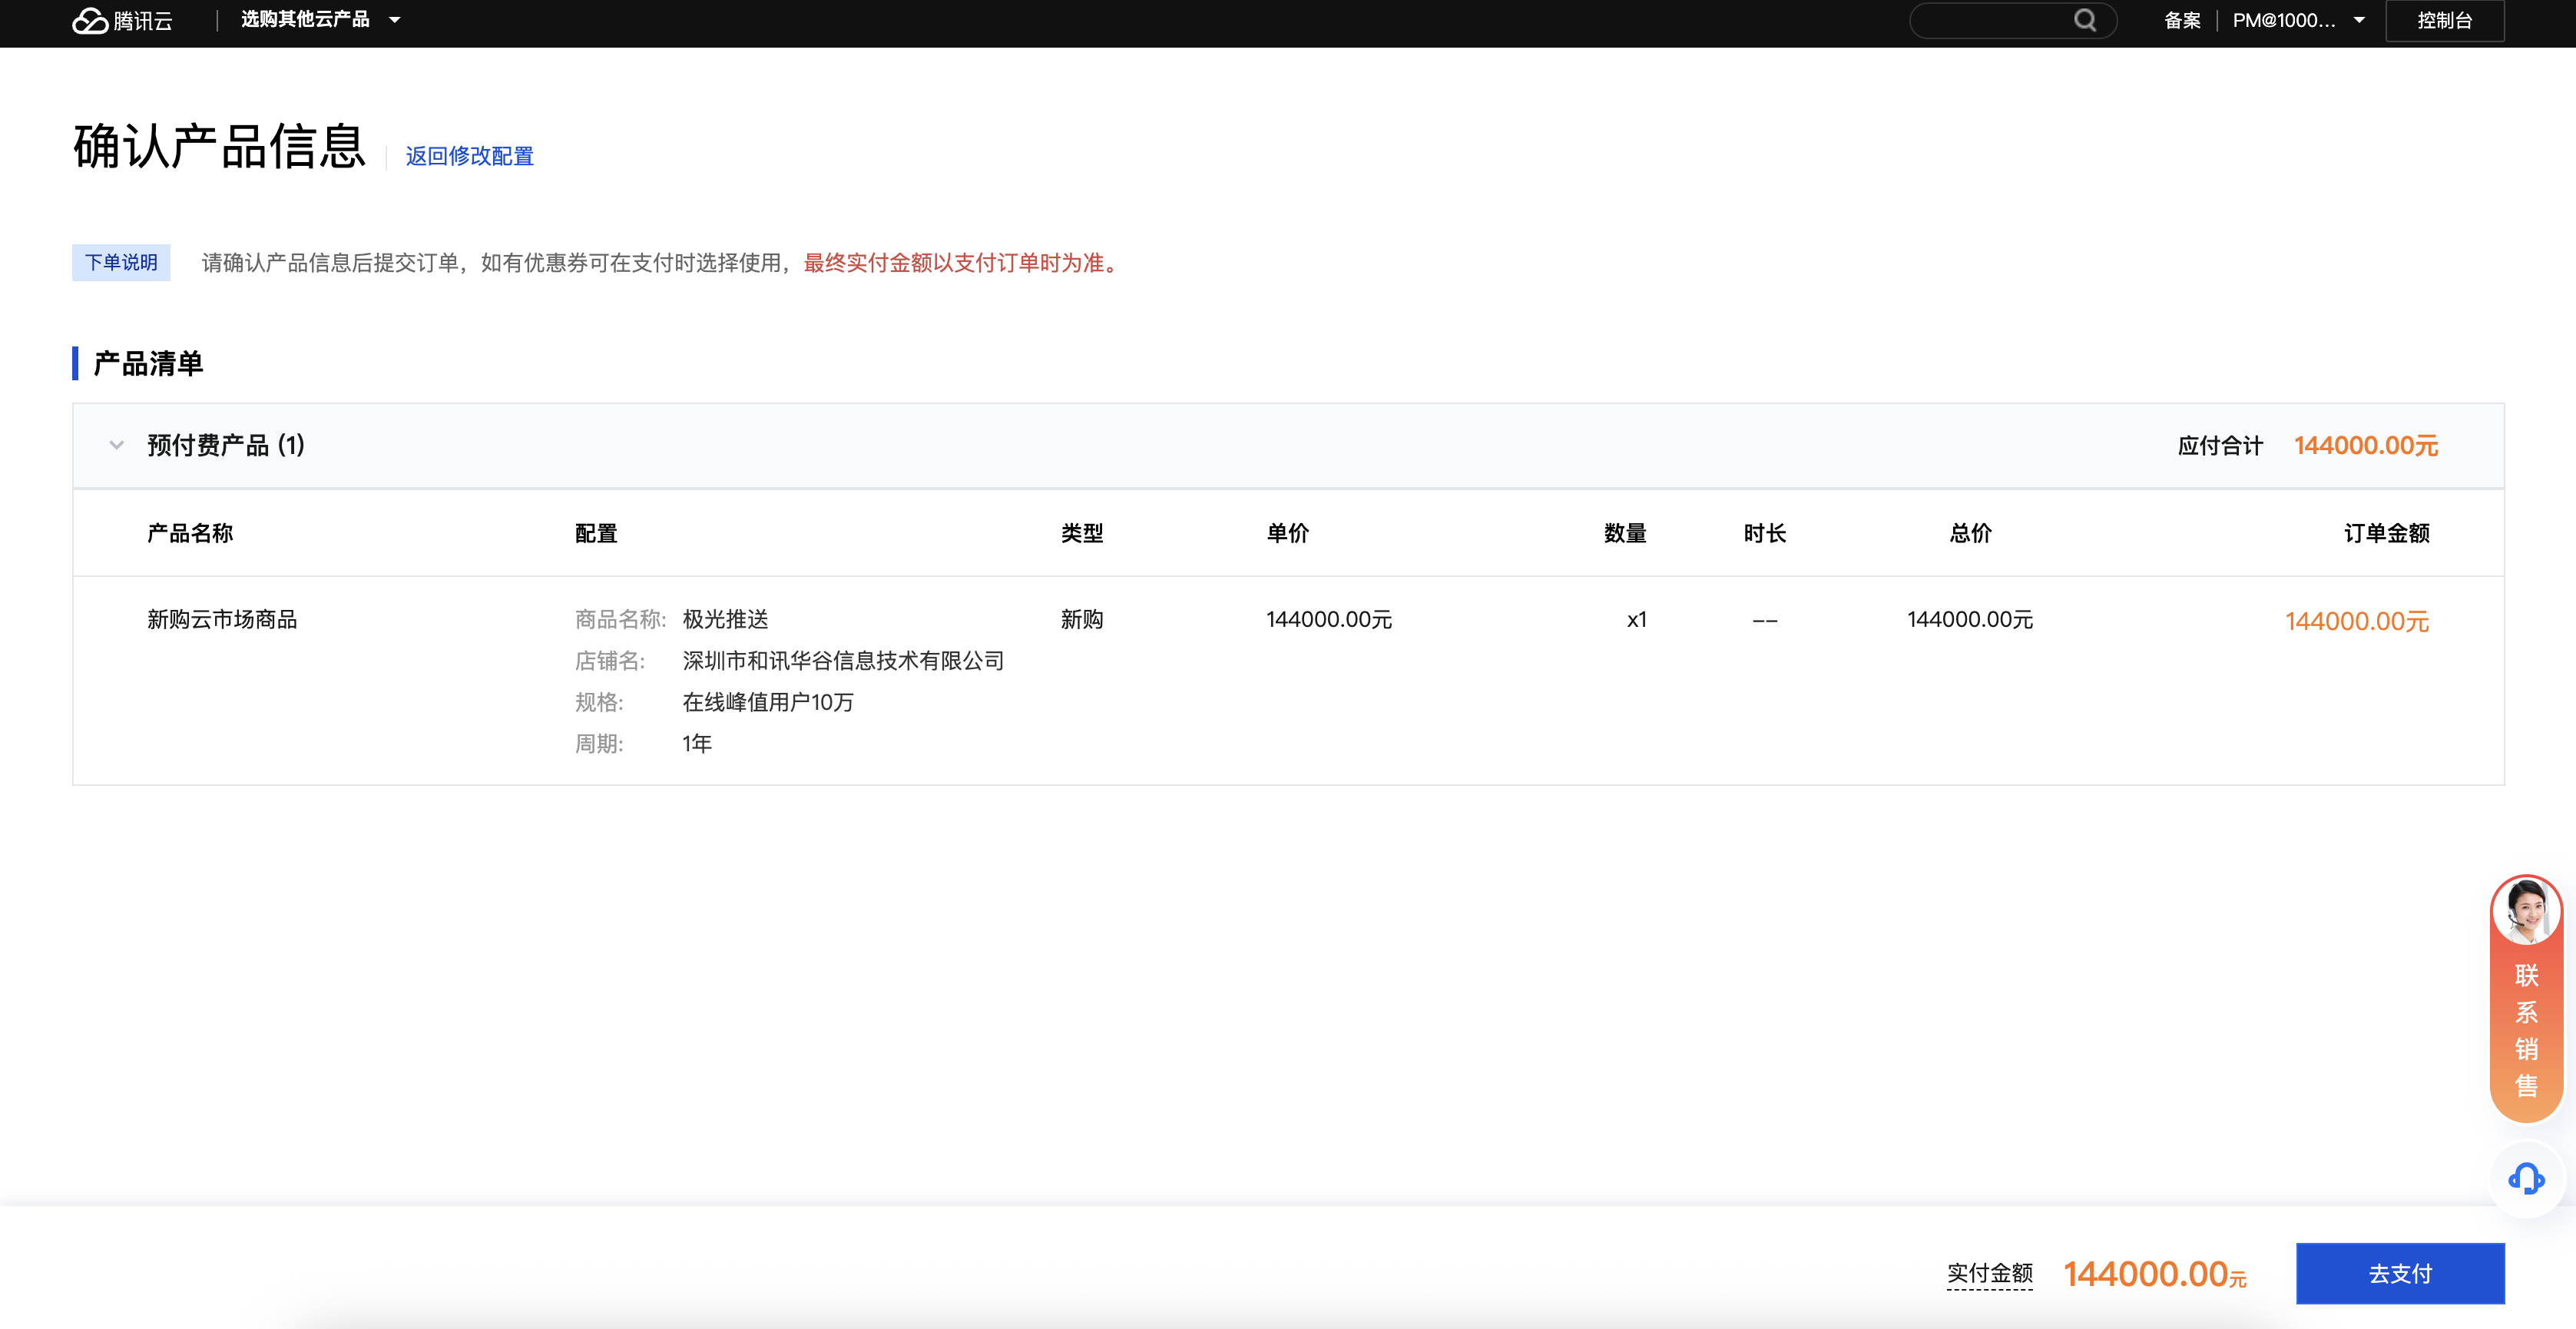Viewport: 2576px width, 1329px height.
Task: Click the 极光推送 product value
Action: pyautogui.click(x=725, y=619)
